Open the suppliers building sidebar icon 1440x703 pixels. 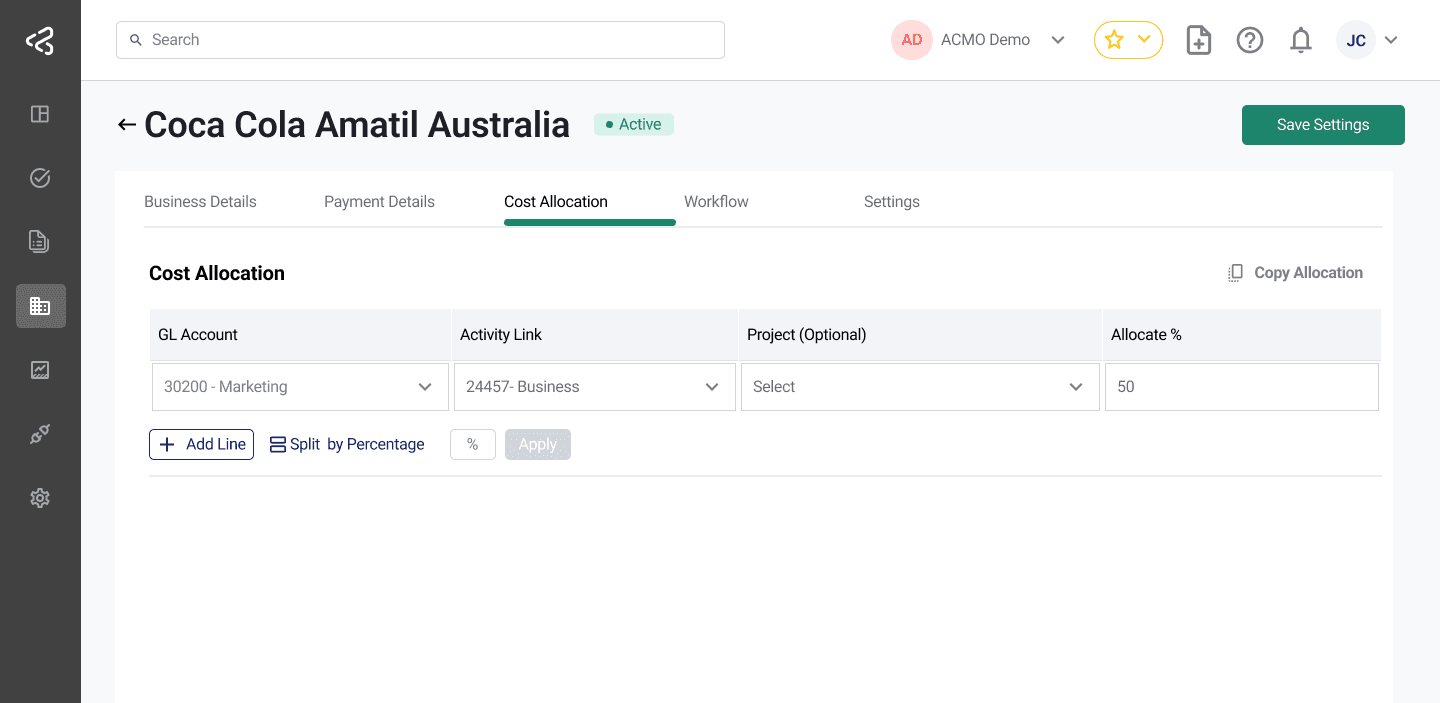tap(41, 306)
